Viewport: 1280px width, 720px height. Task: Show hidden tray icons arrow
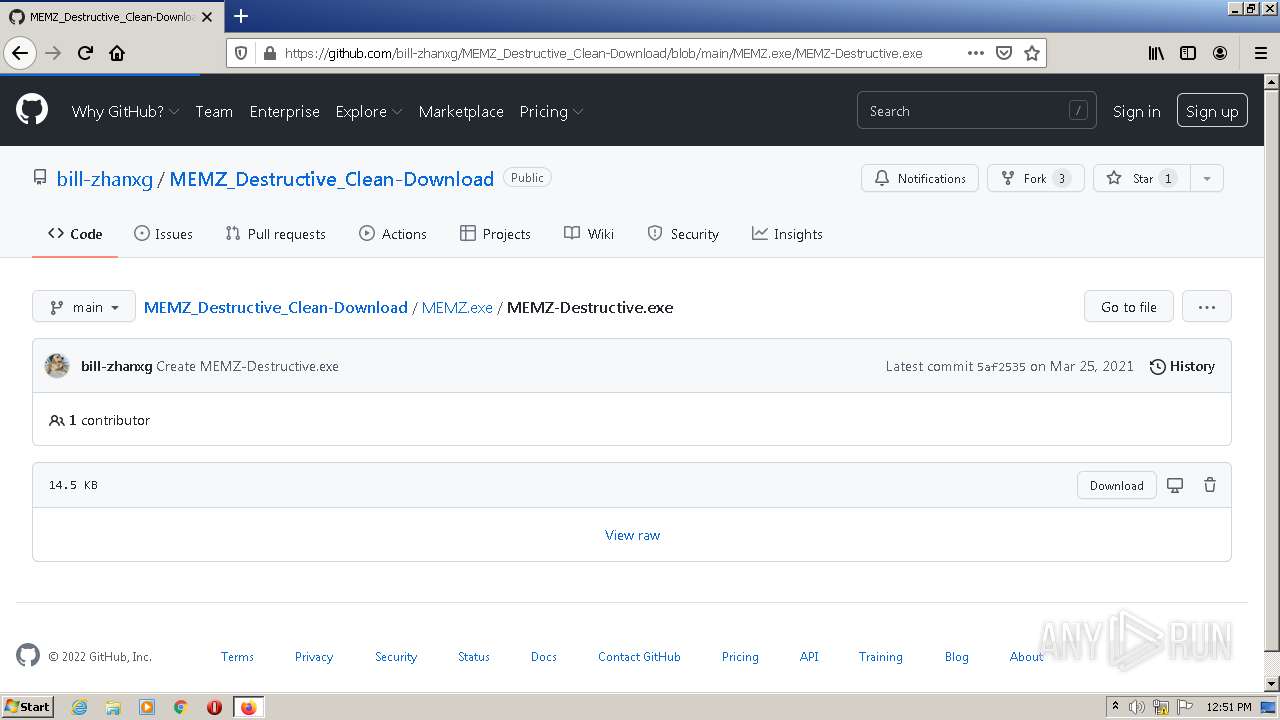pyautogui.click(x=1115, y=707)
